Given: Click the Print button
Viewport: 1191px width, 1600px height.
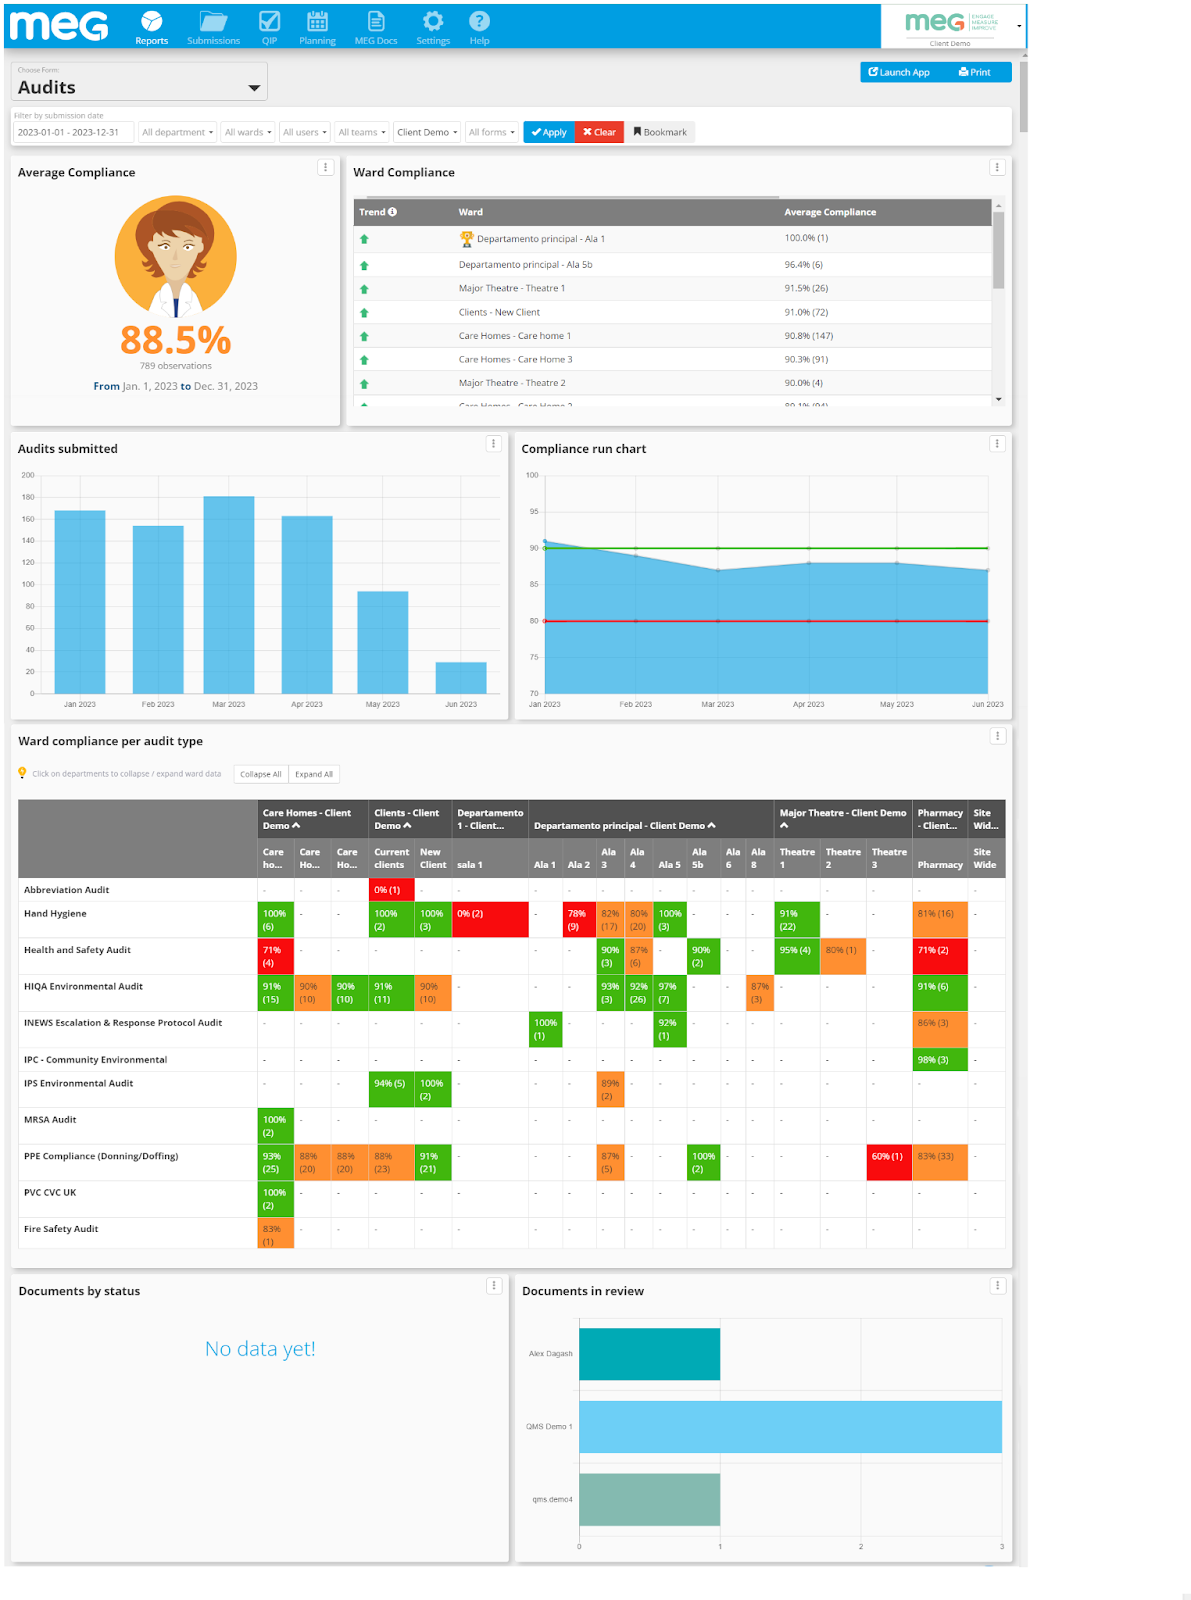Looking at the screenshot, I should click(x=975, y=72).
